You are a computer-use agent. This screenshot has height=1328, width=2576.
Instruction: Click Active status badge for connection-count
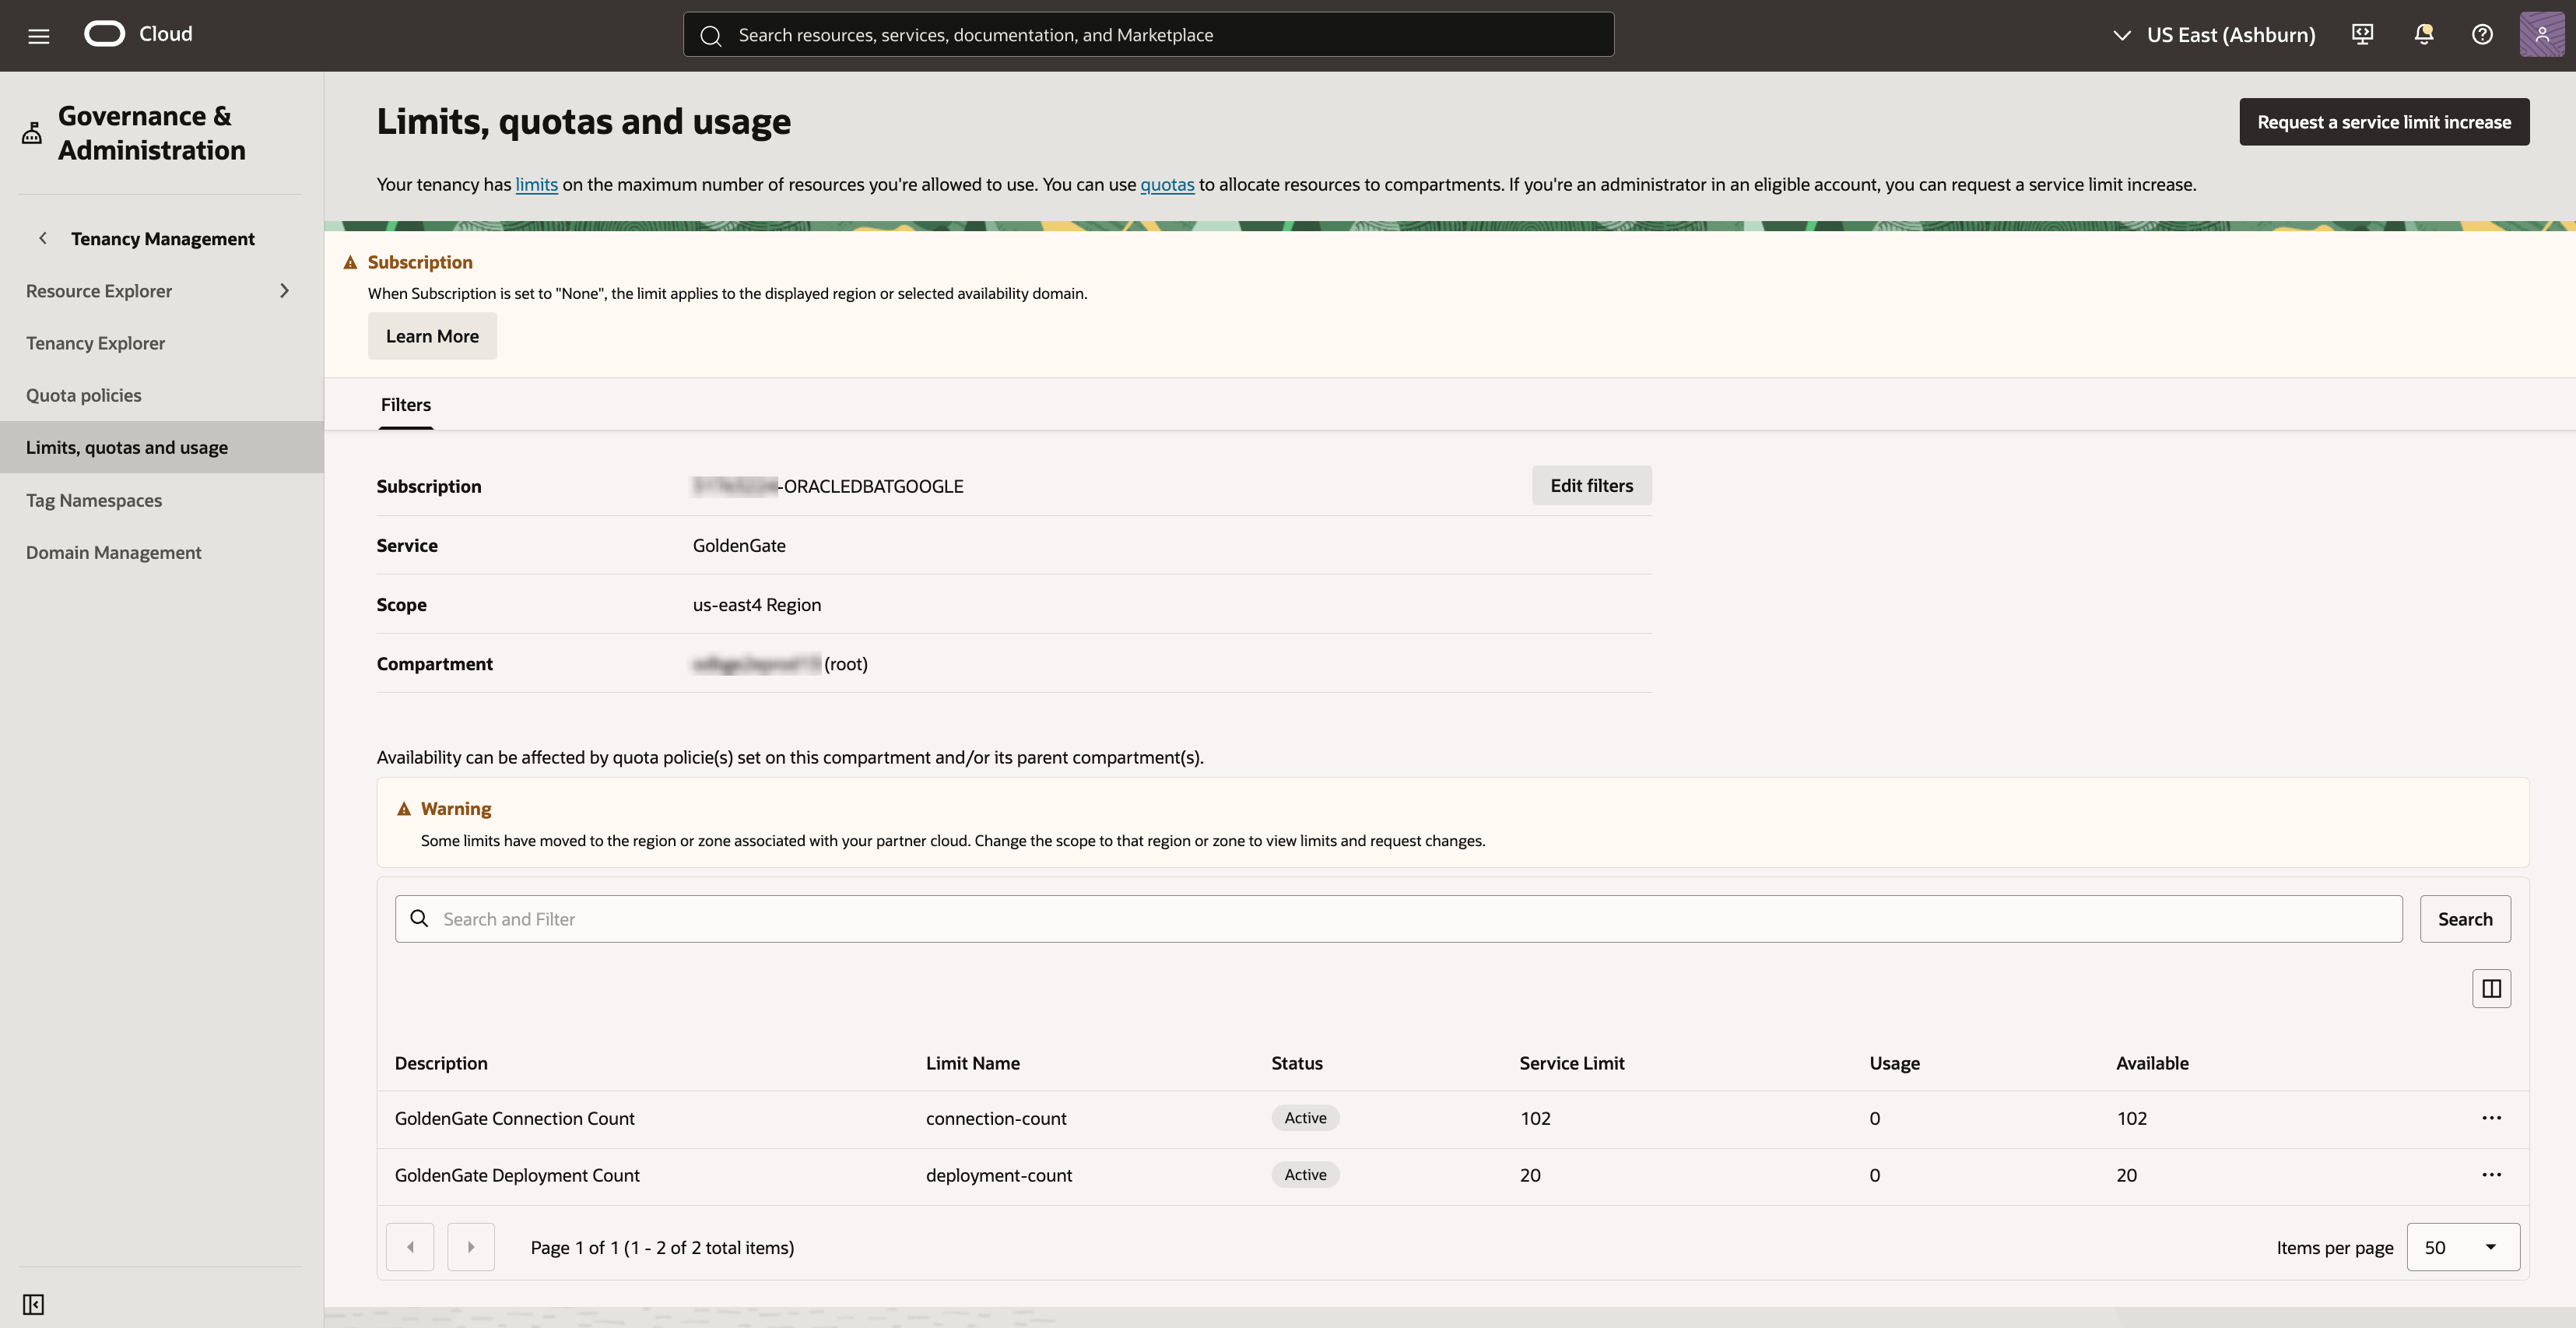point(1305,1118)
